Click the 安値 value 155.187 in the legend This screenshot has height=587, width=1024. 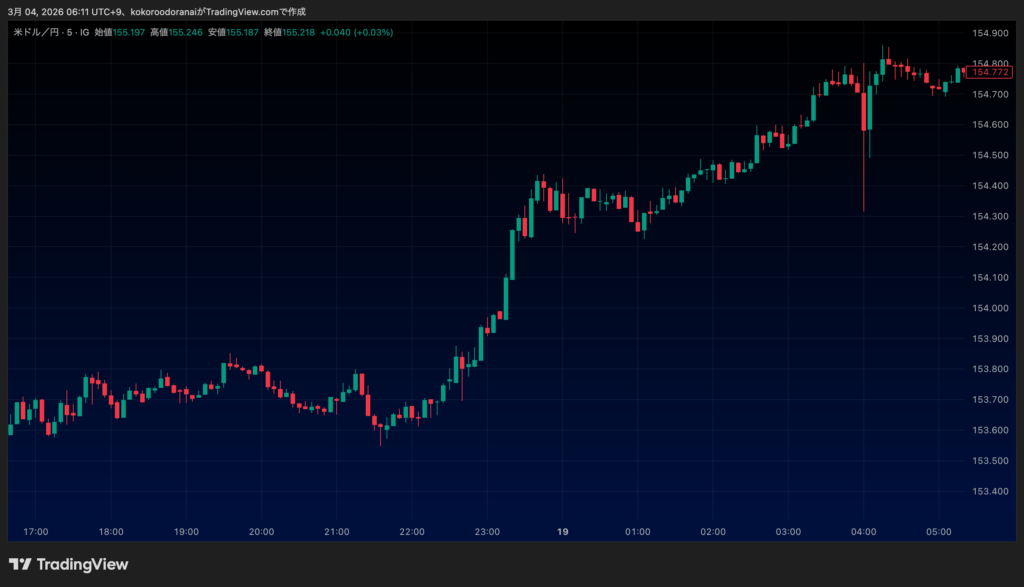pos(243,33)
